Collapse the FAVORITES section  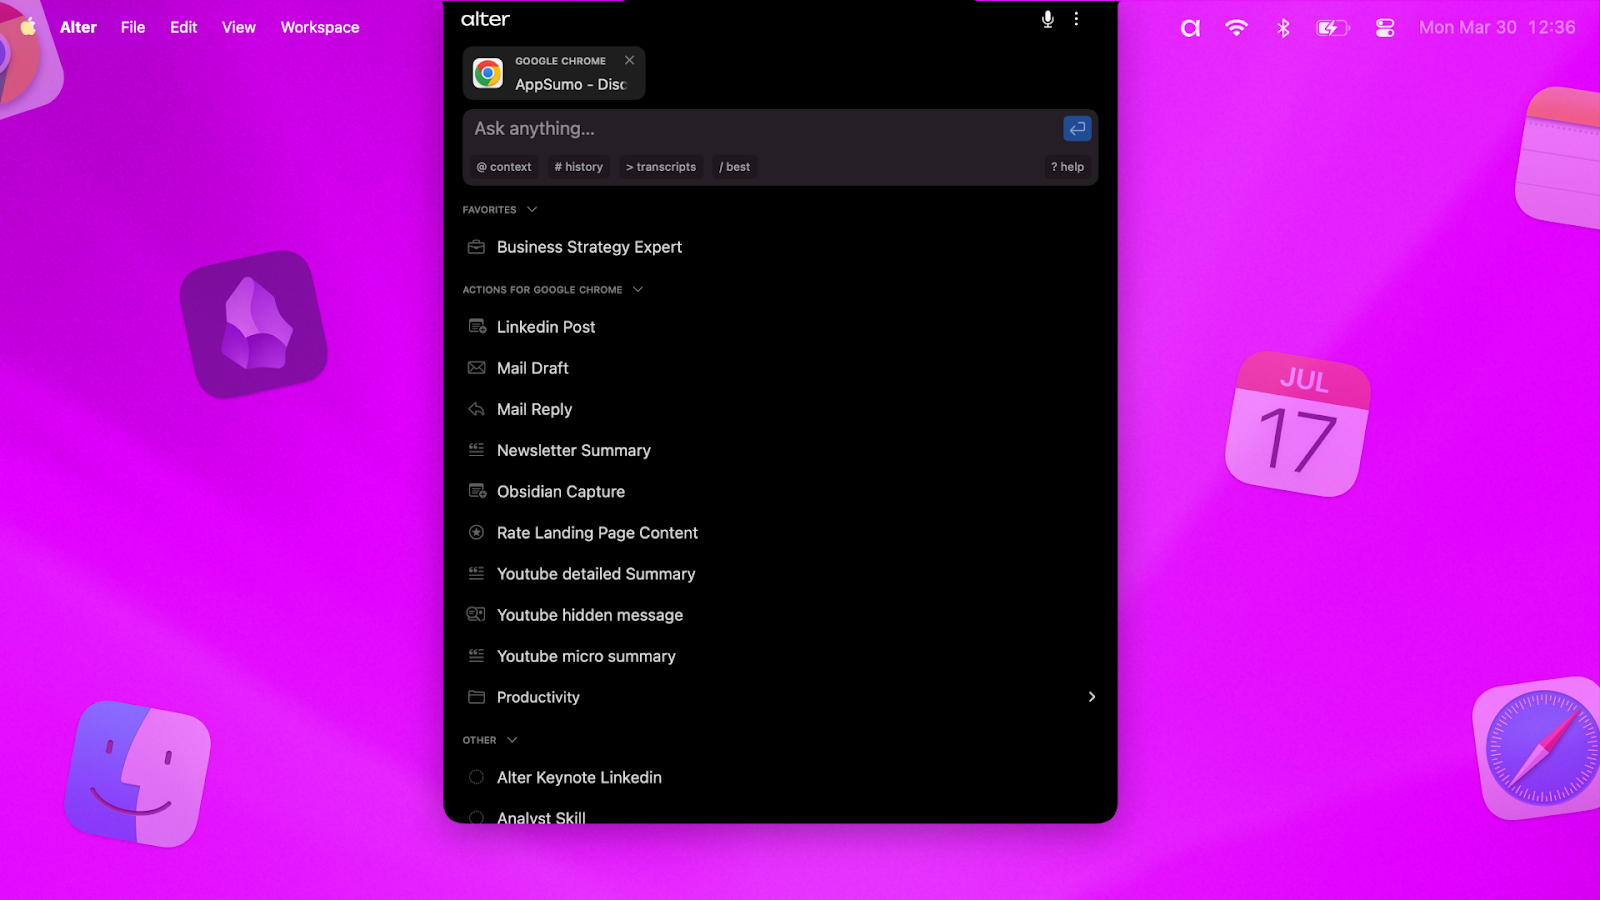pyautogui.click(x=529, y=209)
